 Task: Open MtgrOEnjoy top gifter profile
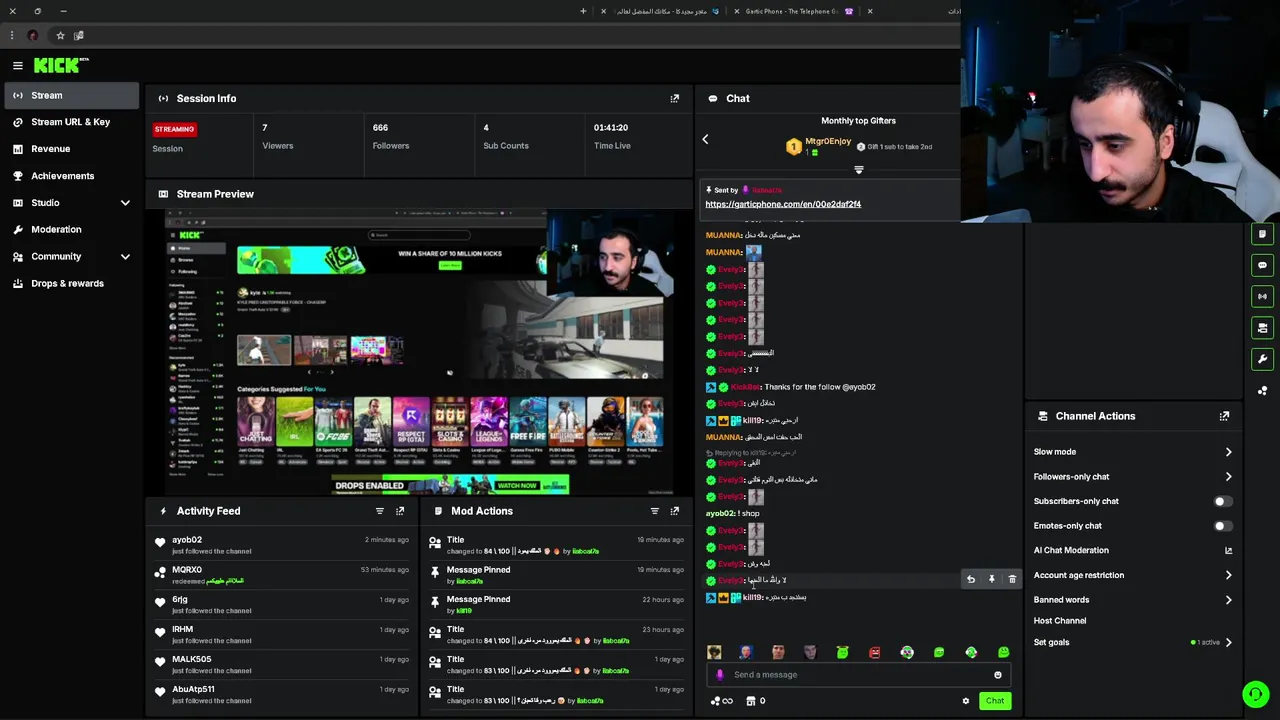(828, 141)
